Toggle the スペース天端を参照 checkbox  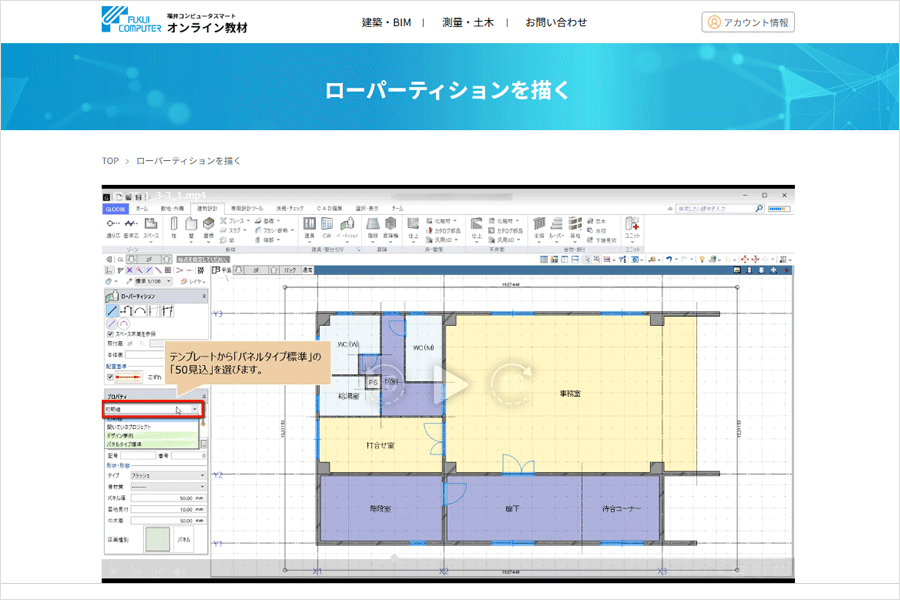pos(111,333)
